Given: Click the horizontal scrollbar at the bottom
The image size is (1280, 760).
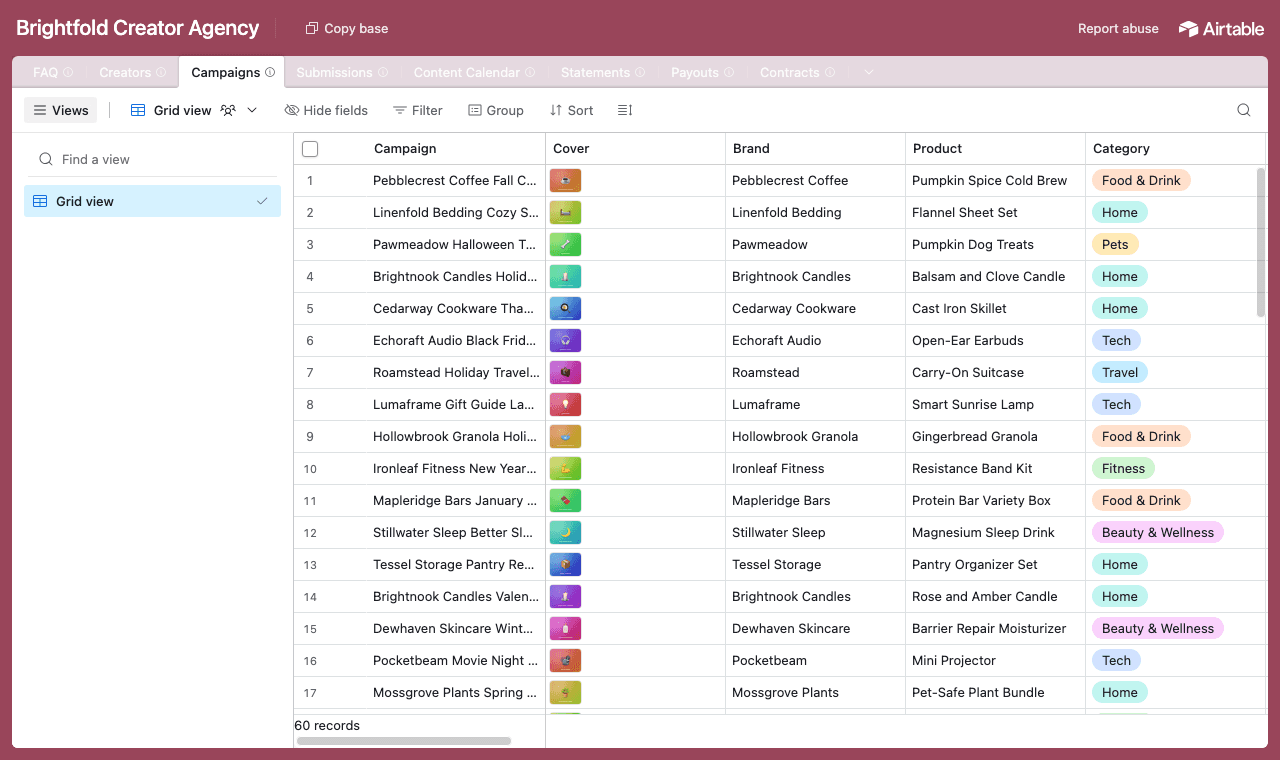Looking at the screenshot, I should point(404,741).
